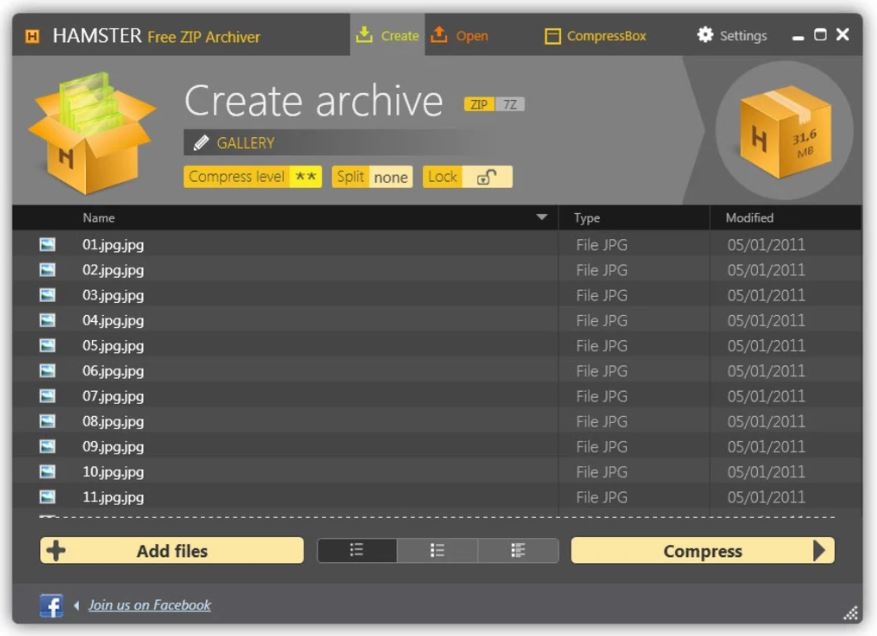Click the Add files button
The image size is (877, 636).
[172, 551]
